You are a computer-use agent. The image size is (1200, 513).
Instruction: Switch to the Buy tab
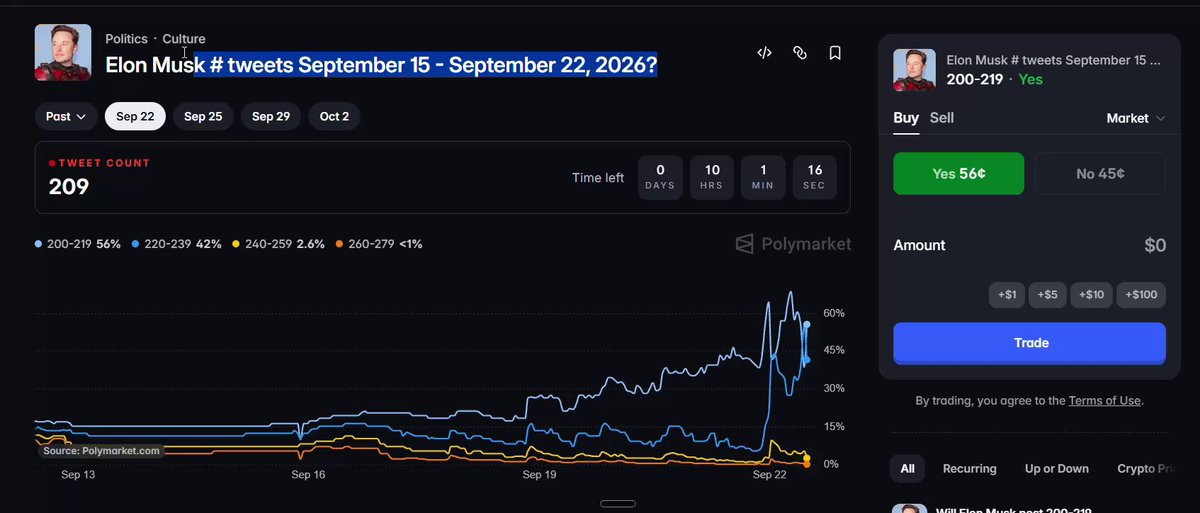[906, 118]
